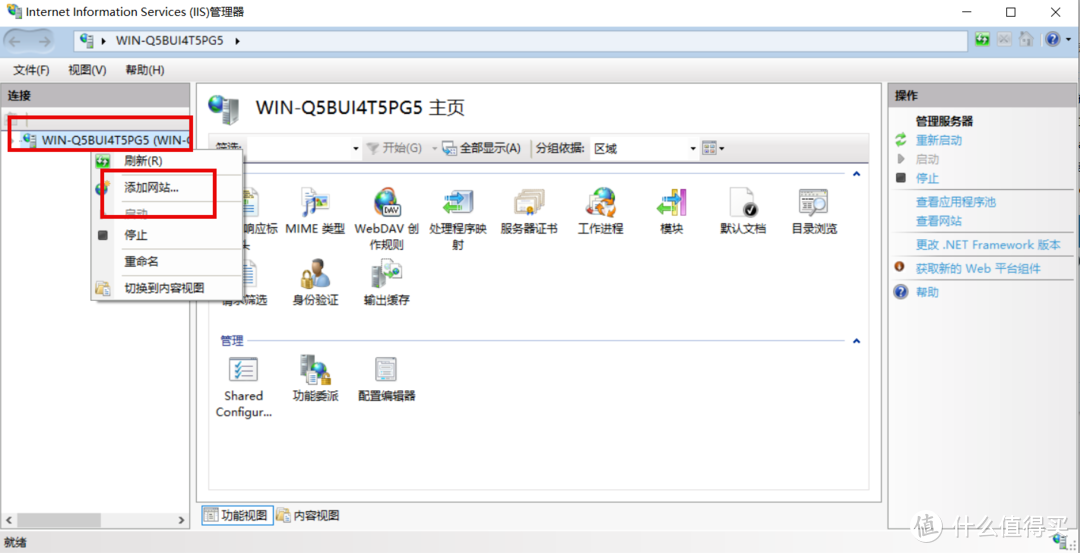The image size is (1080, 553).
Task: Open help icon dropdown arrow top-right
Action: pos(1067,41)
